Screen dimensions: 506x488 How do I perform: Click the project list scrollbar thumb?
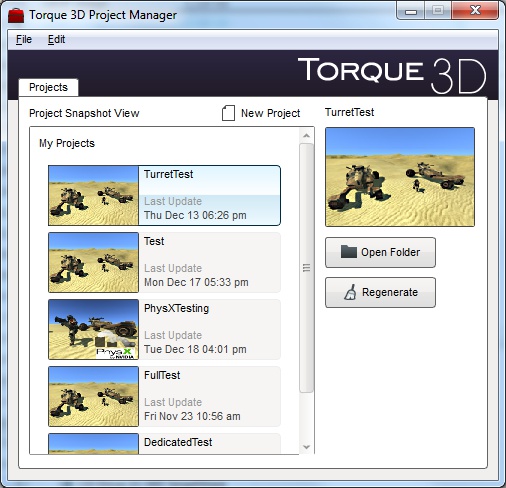(x=306, y=268)
